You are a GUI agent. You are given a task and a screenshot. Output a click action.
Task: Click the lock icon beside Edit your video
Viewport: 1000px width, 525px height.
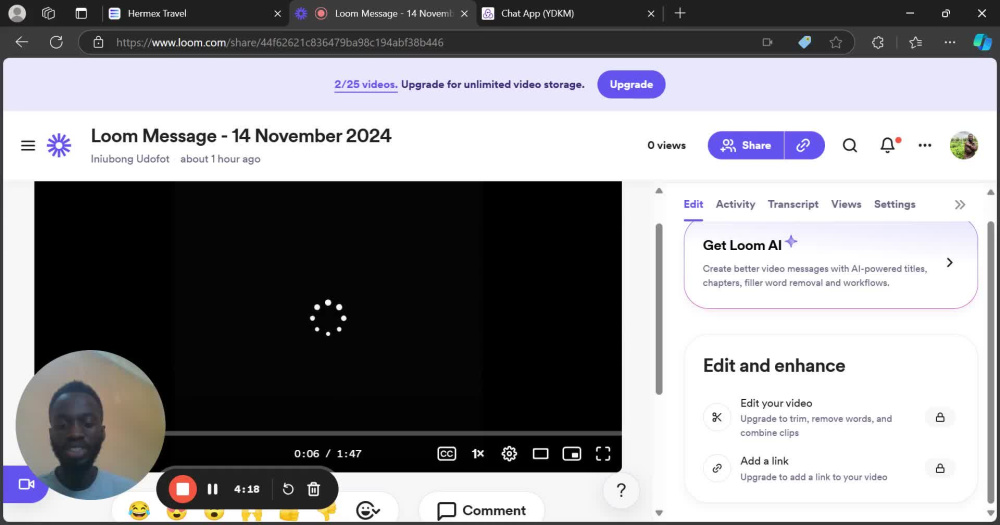pos(940,417)
